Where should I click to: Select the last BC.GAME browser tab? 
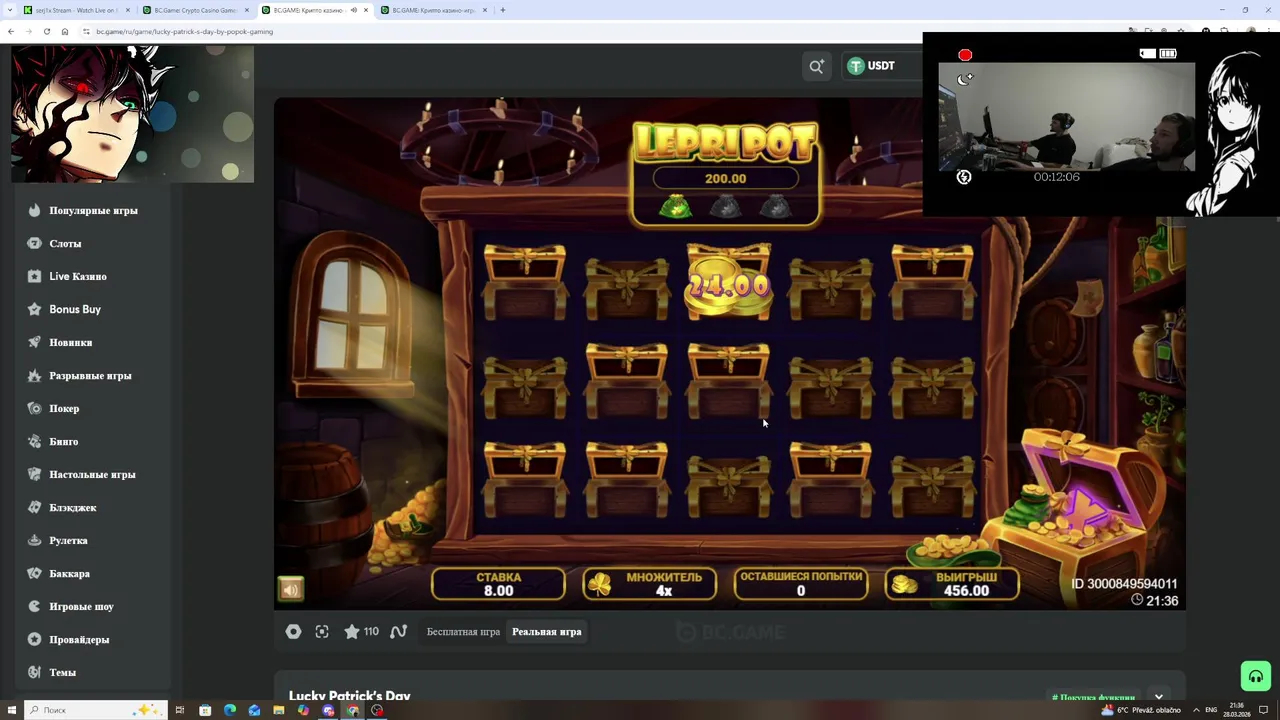tap(432, 10)
